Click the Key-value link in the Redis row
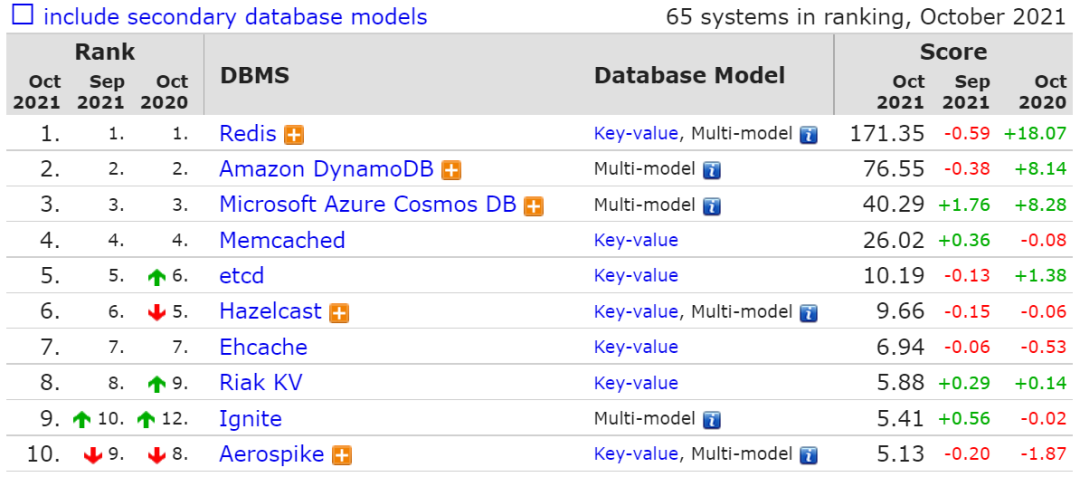Viewport: 1080px width, 477px height. click(x=636, y=134)
